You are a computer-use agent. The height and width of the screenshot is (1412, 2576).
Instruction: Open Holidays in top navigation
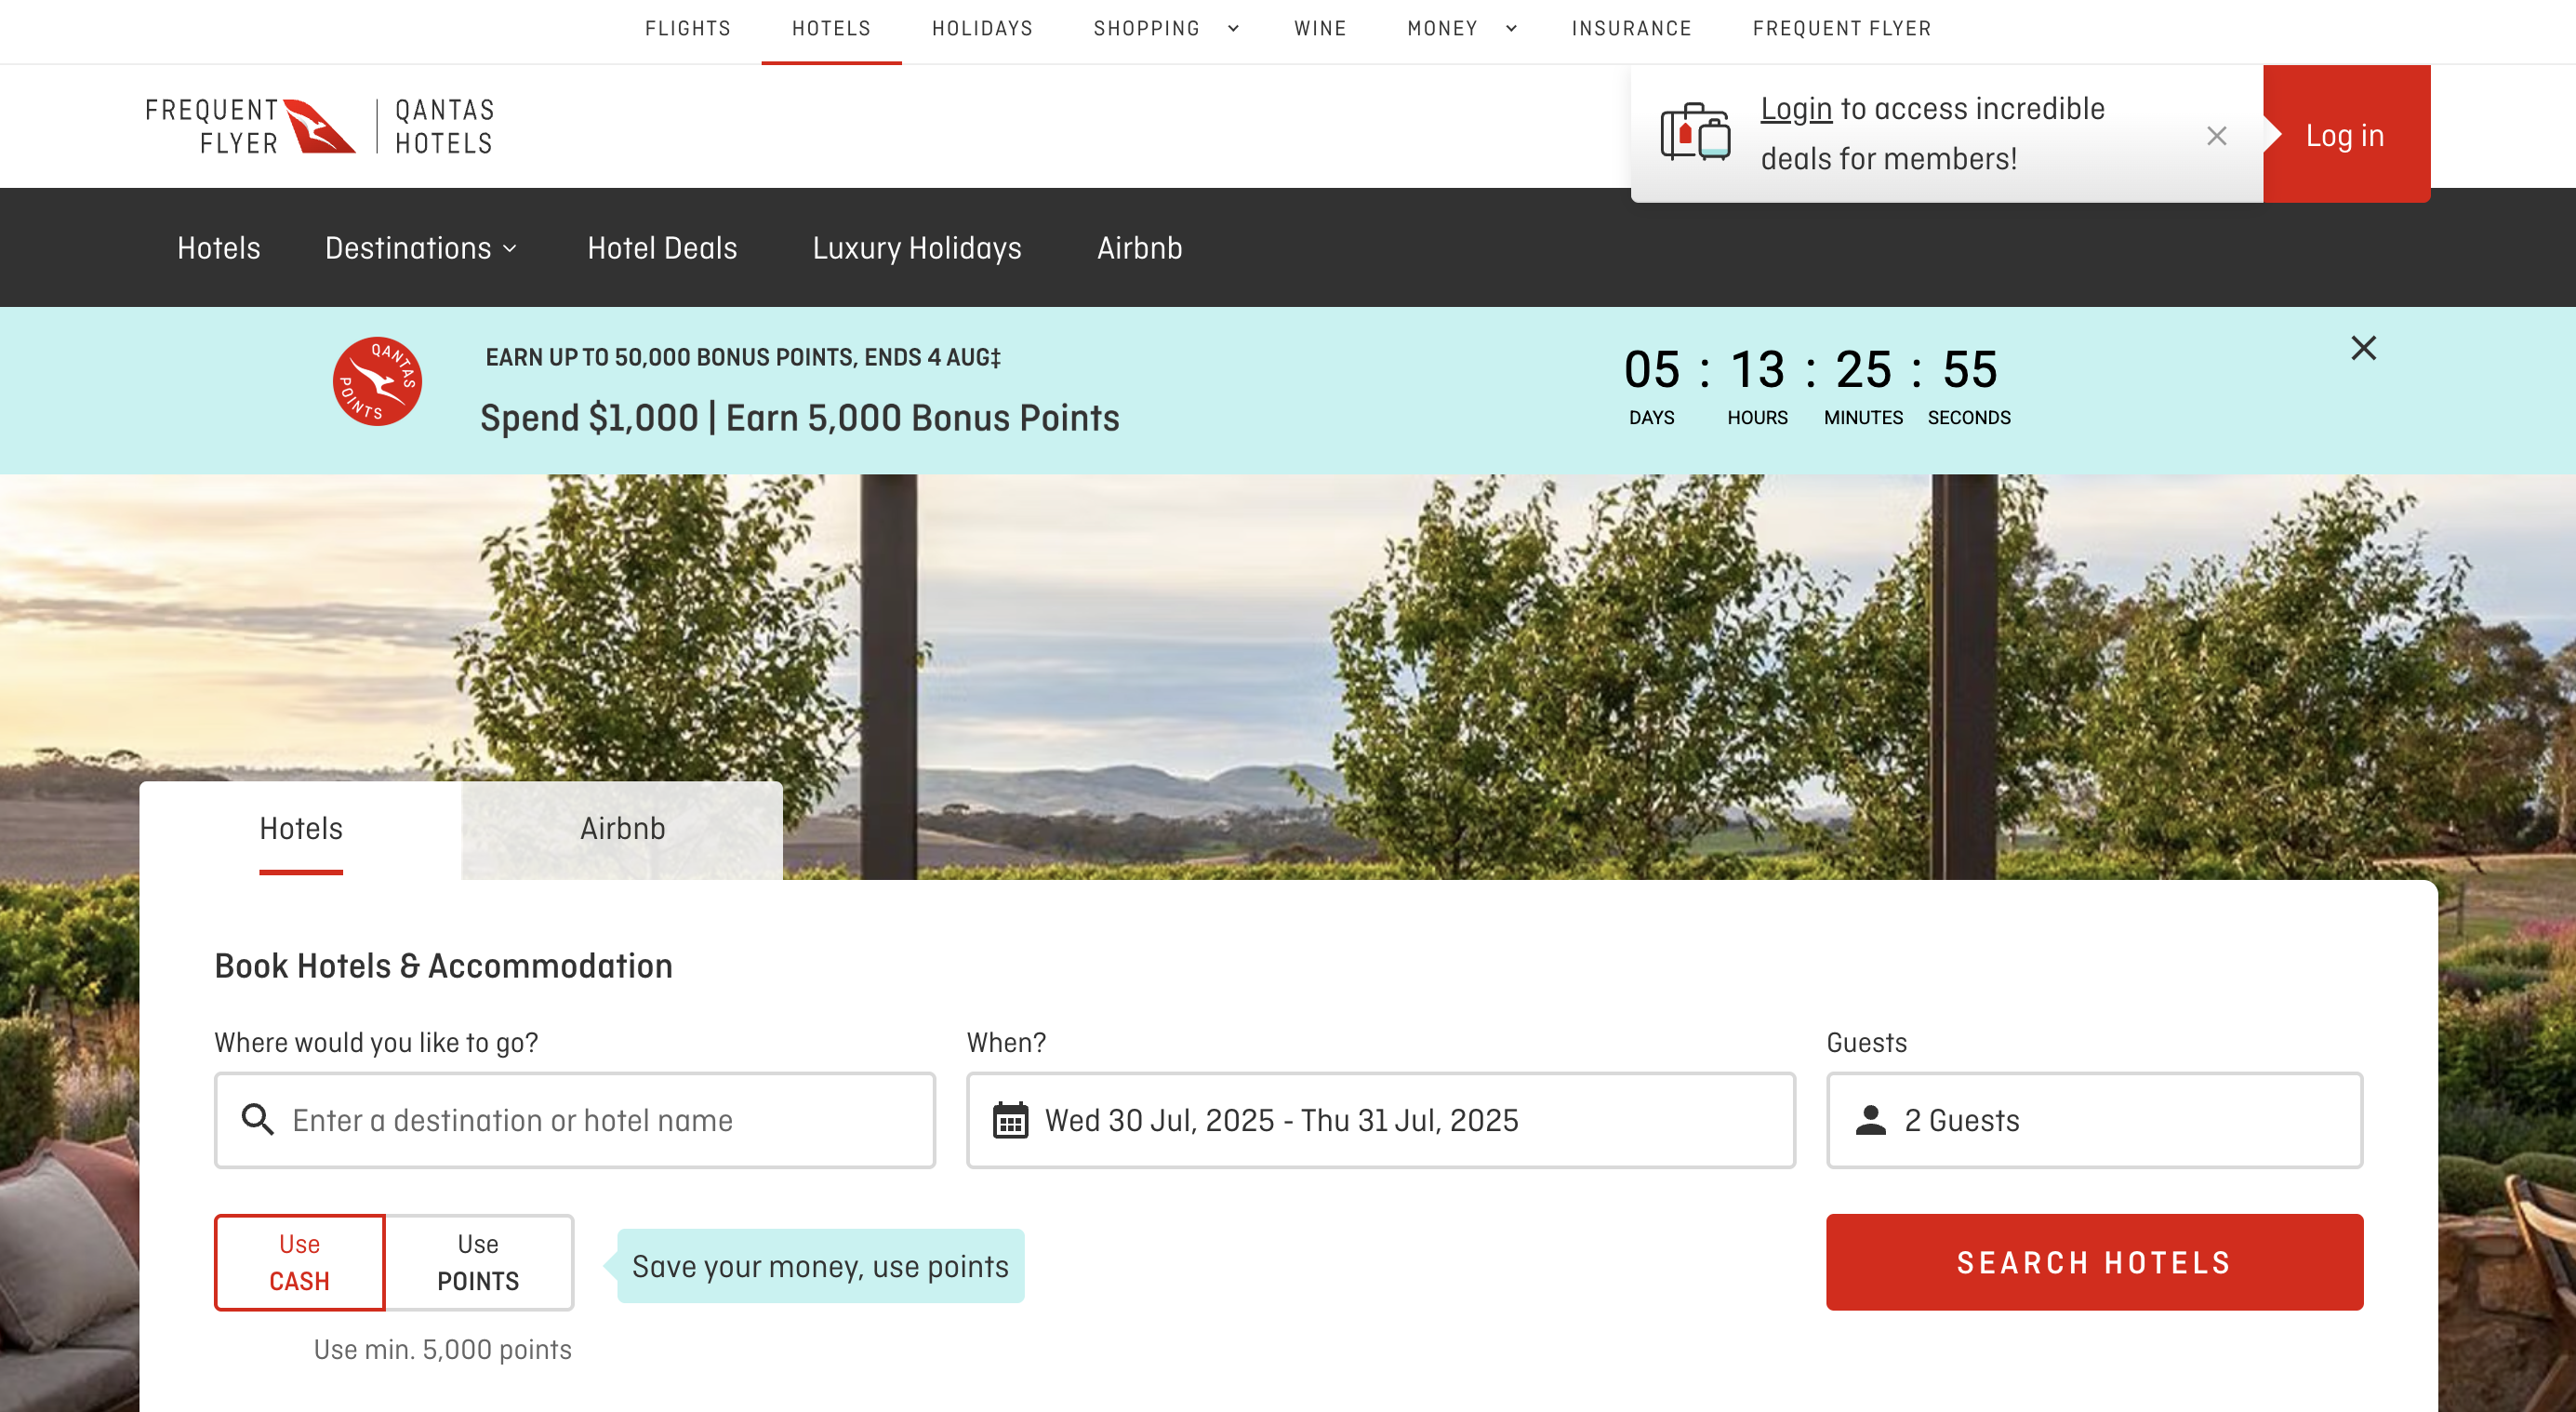982,29
